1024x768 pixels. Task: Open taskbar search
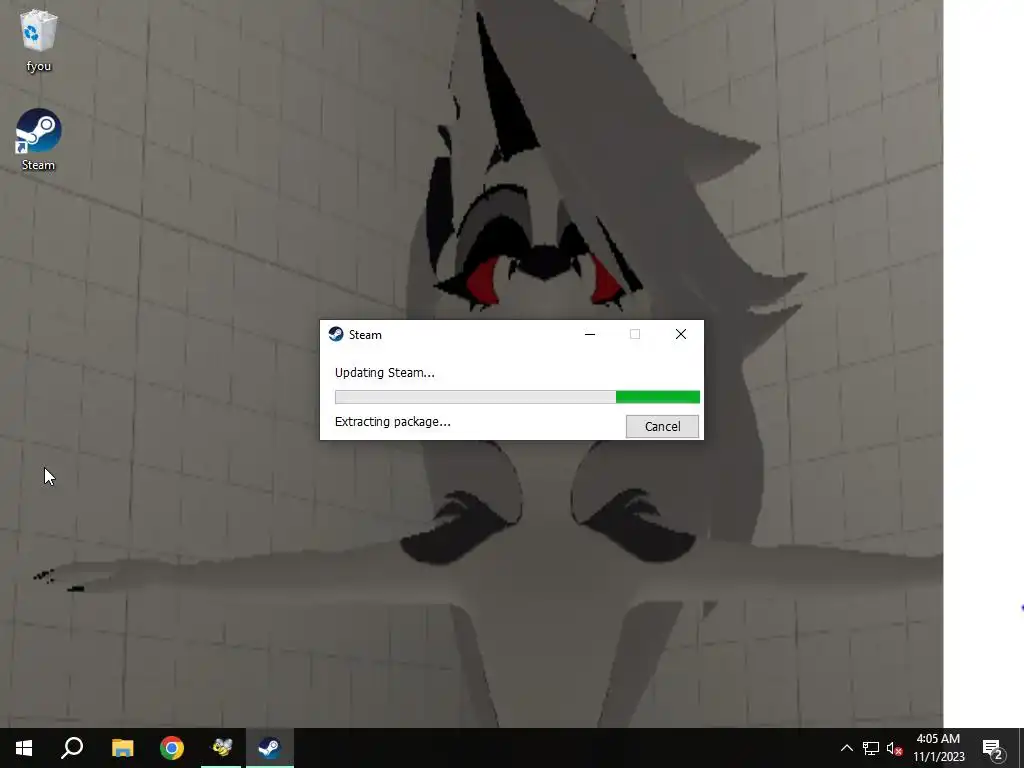[x=72, y=748]
